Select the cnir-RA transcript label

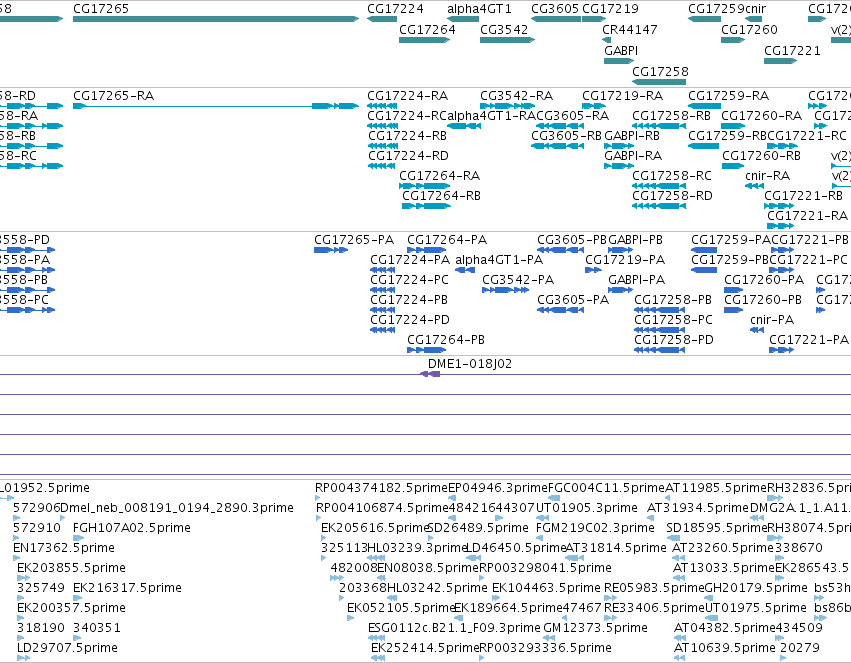(767, 176)
